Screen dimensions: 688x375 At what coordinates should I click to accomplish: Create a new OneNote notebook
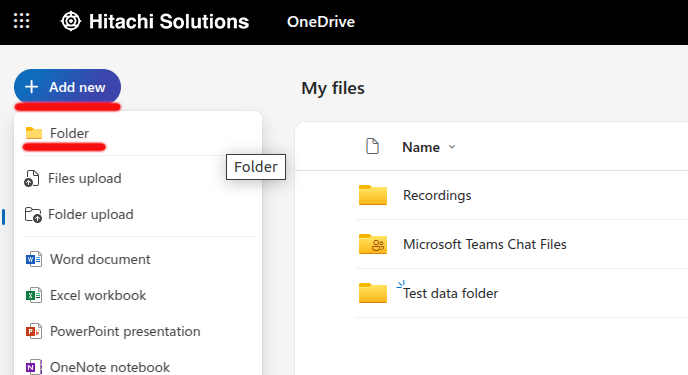pos(138,367)
